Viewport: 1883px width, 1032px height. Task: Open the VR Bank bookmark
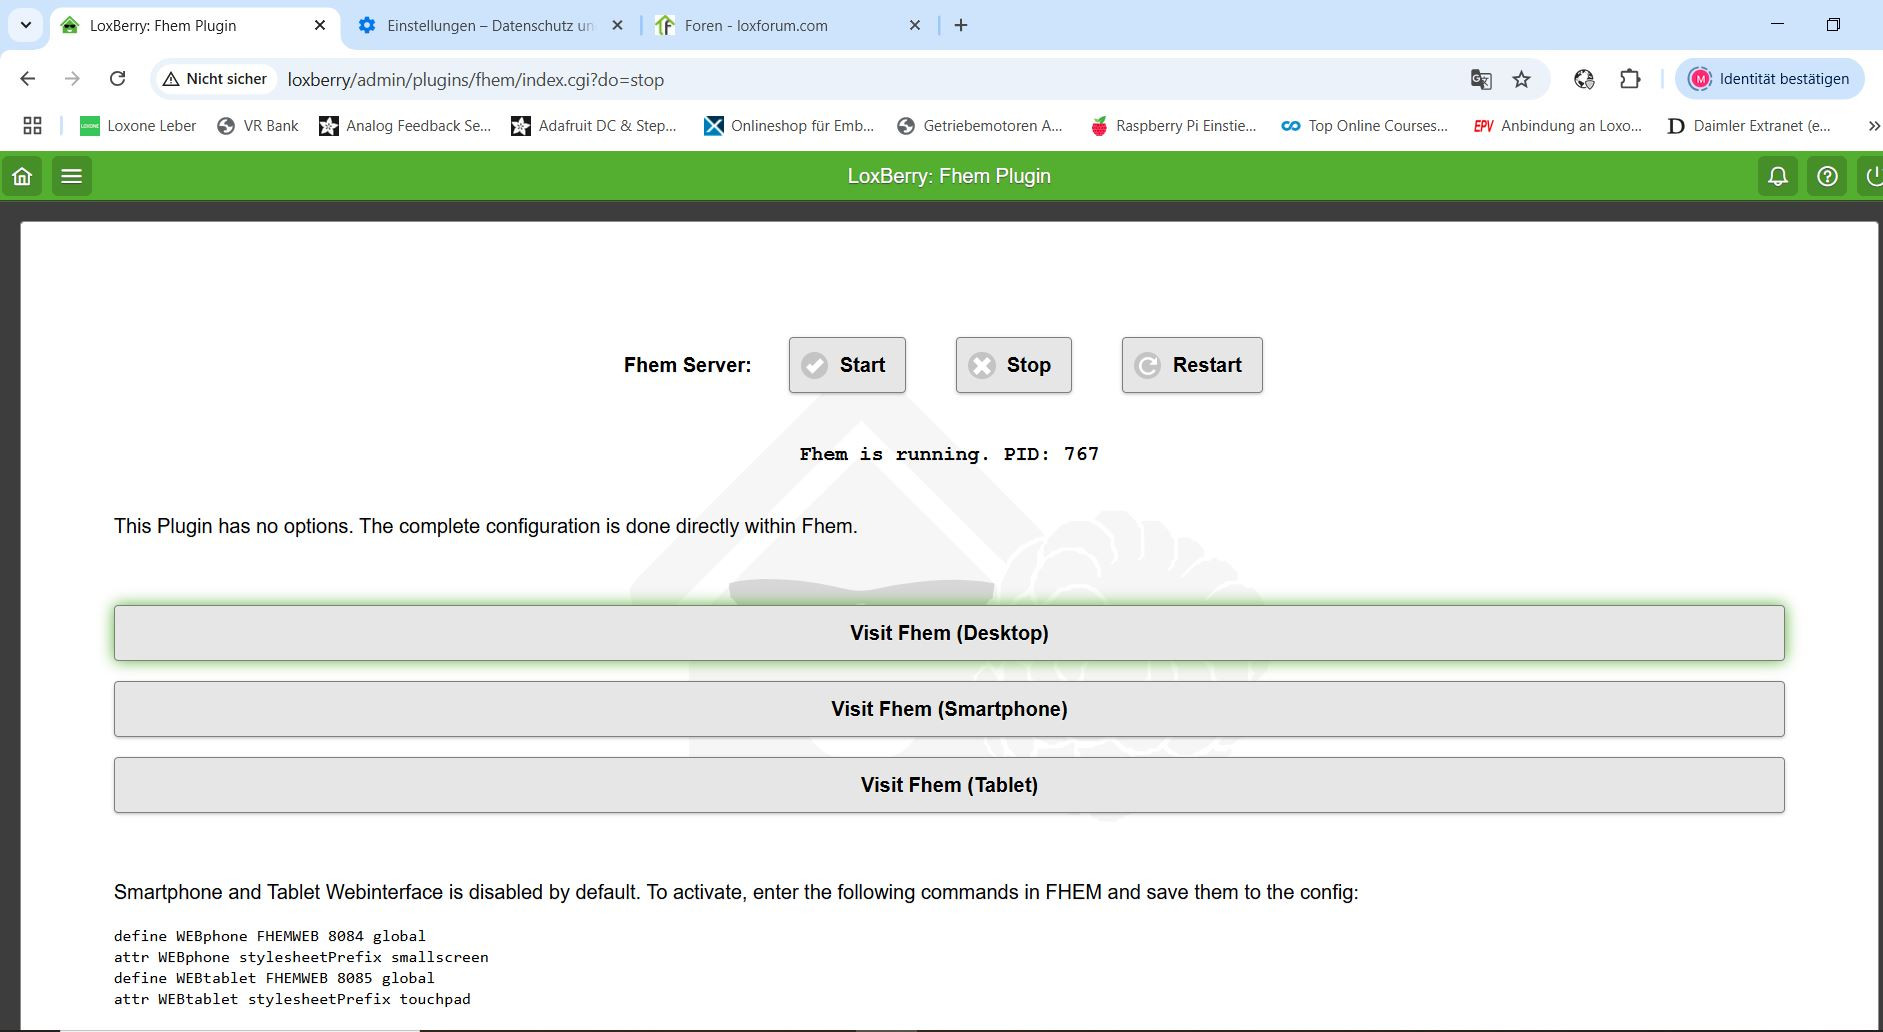(x=258, y=126)
